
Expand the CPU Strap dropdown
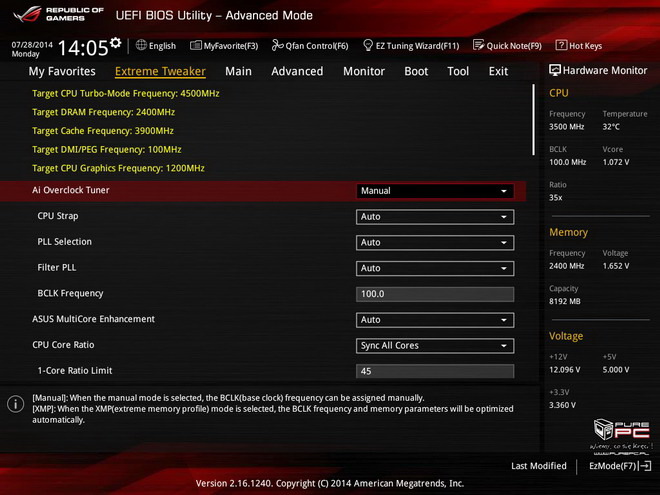pos(435,217)
